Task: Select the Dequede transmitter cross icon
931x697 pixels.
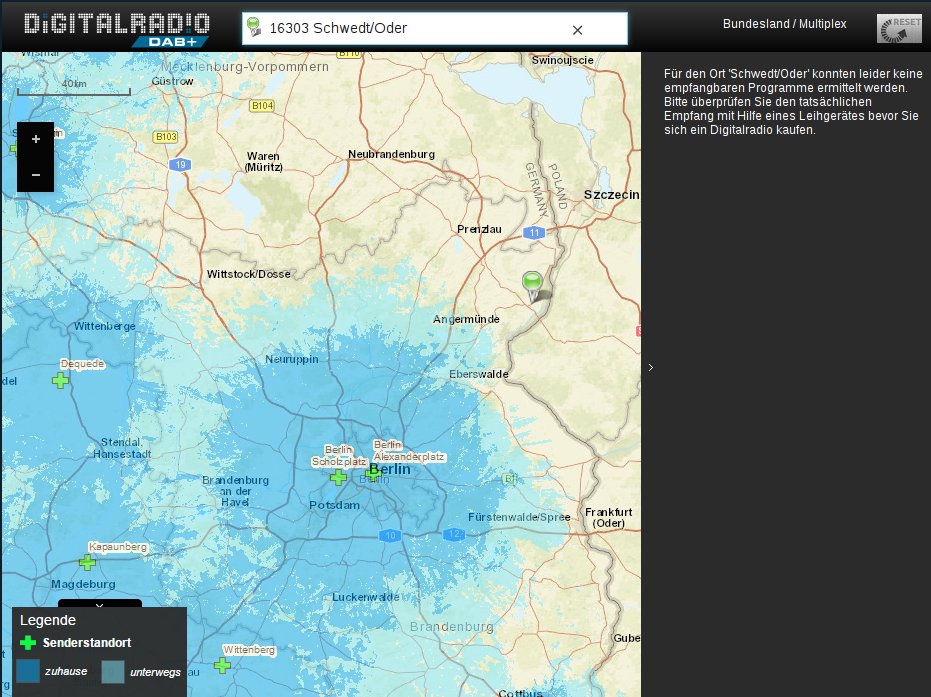Action: click(x=61, y=381)
